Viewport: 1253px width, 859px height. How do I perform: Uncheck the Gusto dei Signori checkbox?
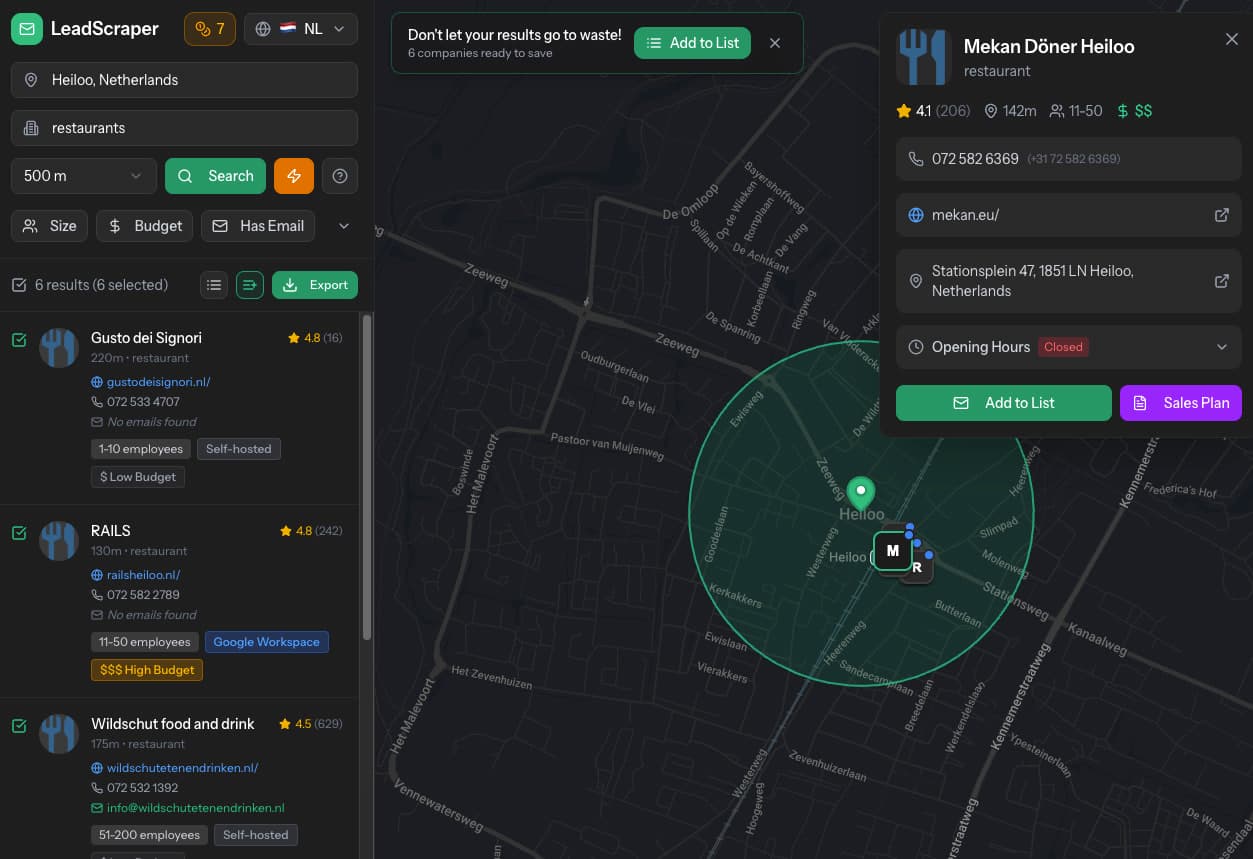tap(19, 340)
